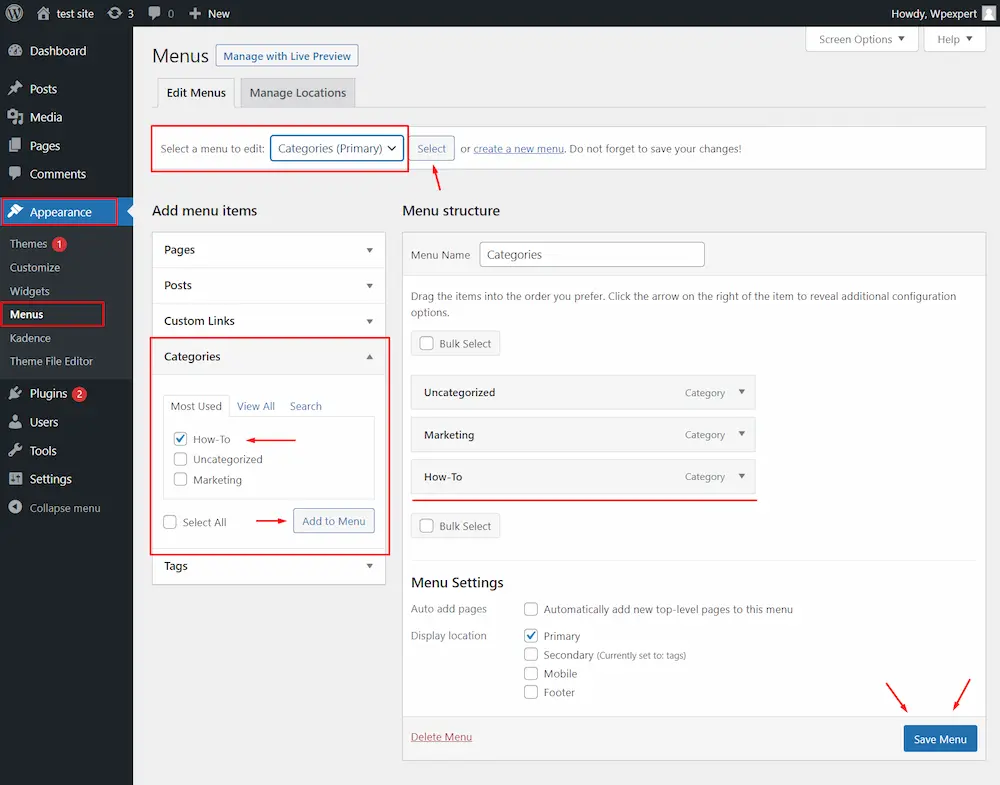Click the Themes update badge 1
1000x785 pixels.
point(59,244)
